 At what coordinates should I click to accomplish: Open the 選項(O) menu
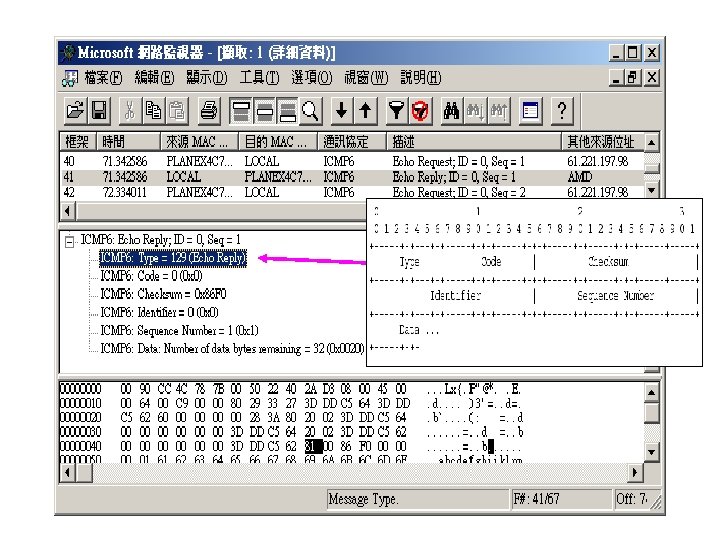point(312,78)
